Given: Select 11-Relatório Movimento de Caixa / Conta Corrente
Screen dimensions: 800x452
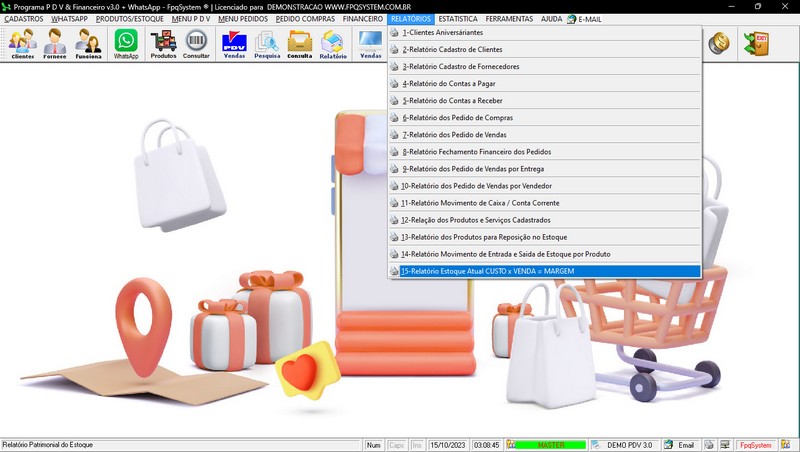Looking at the screenshot, I should [544, 203].
